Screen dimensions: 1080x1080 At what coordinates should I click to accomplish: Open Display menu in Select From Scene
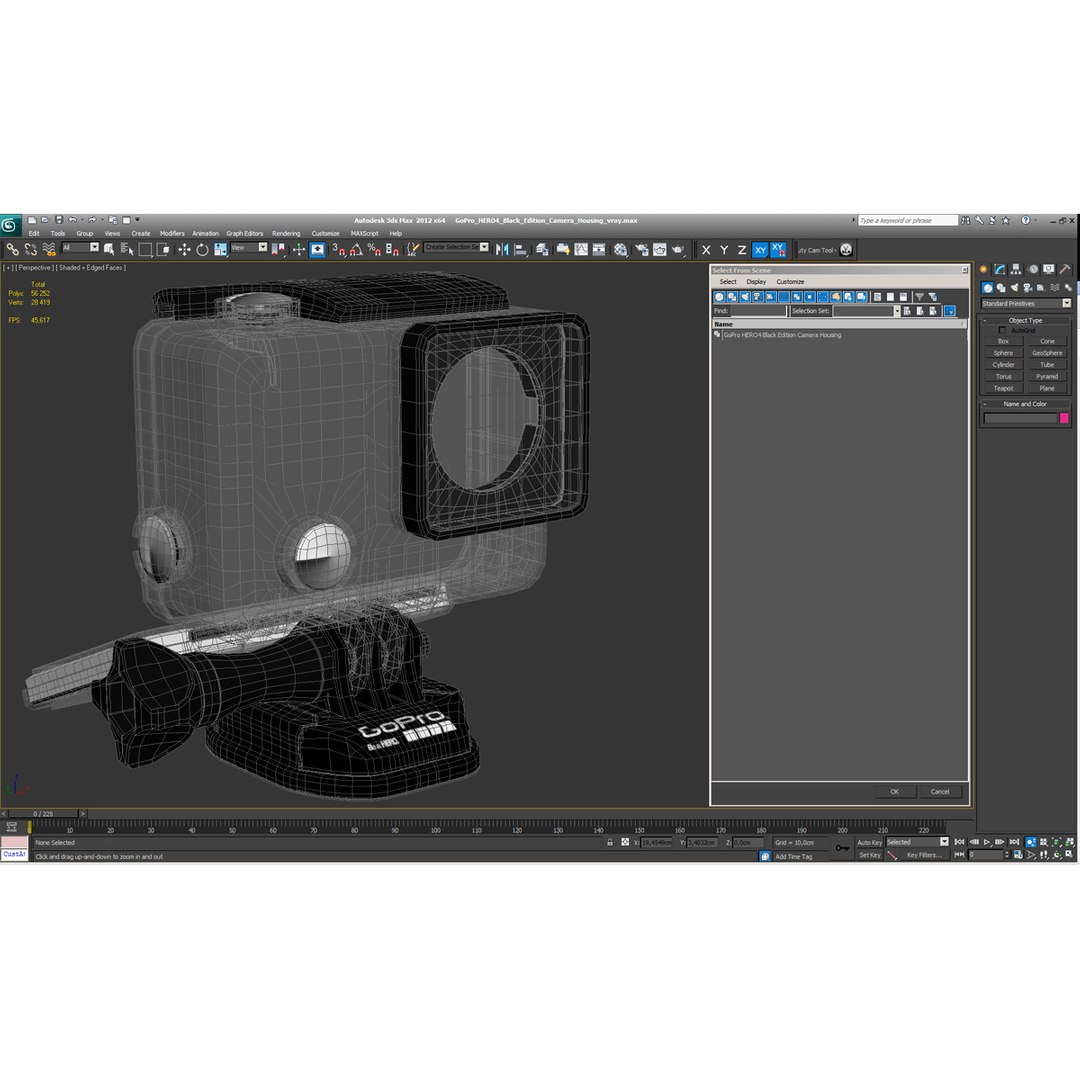pos(756,282)
